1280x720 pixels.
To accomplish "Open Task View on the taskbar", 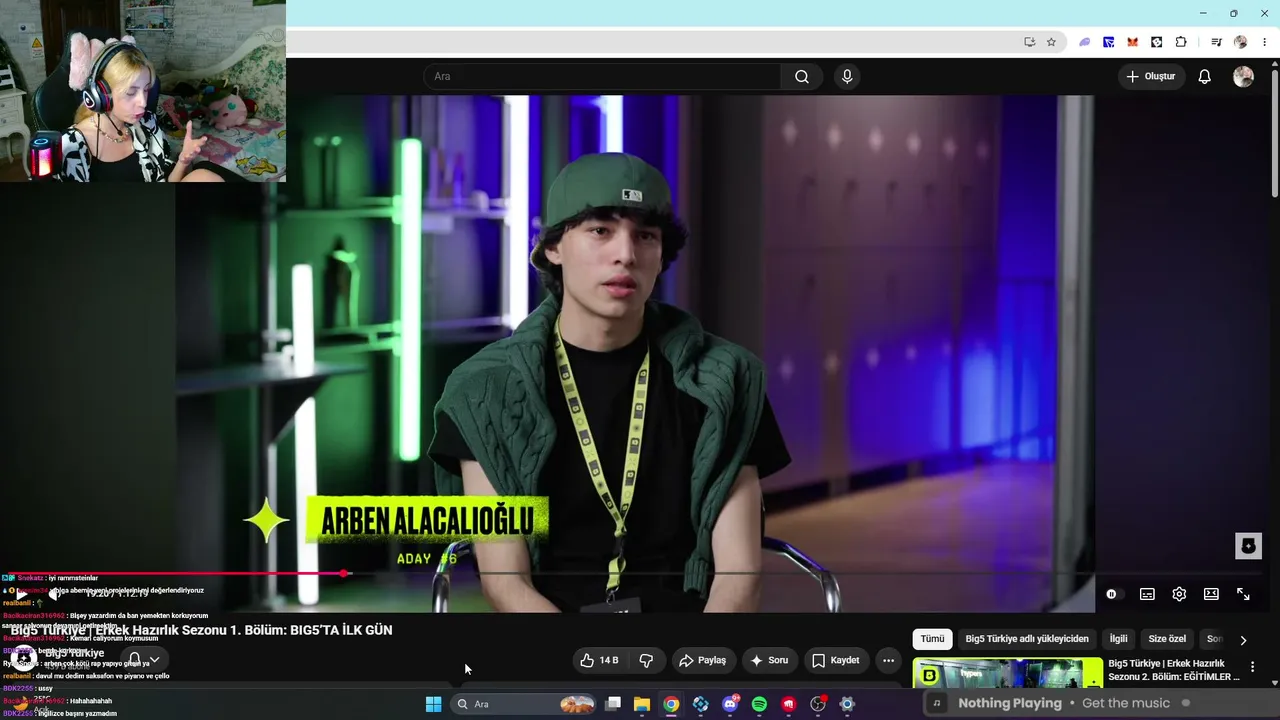I will pyautogui.click(x=613, y=704).
